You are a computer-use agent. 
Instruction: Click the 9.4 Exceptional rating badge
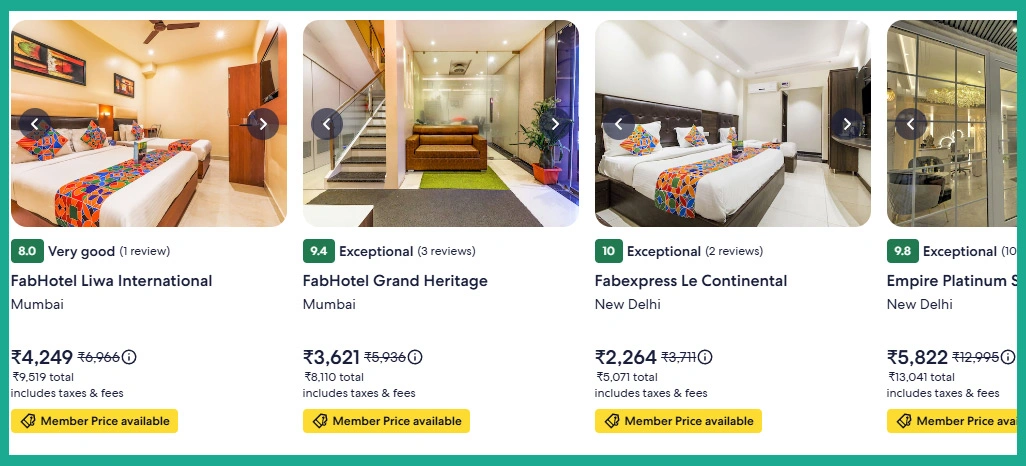pos(320,251)
